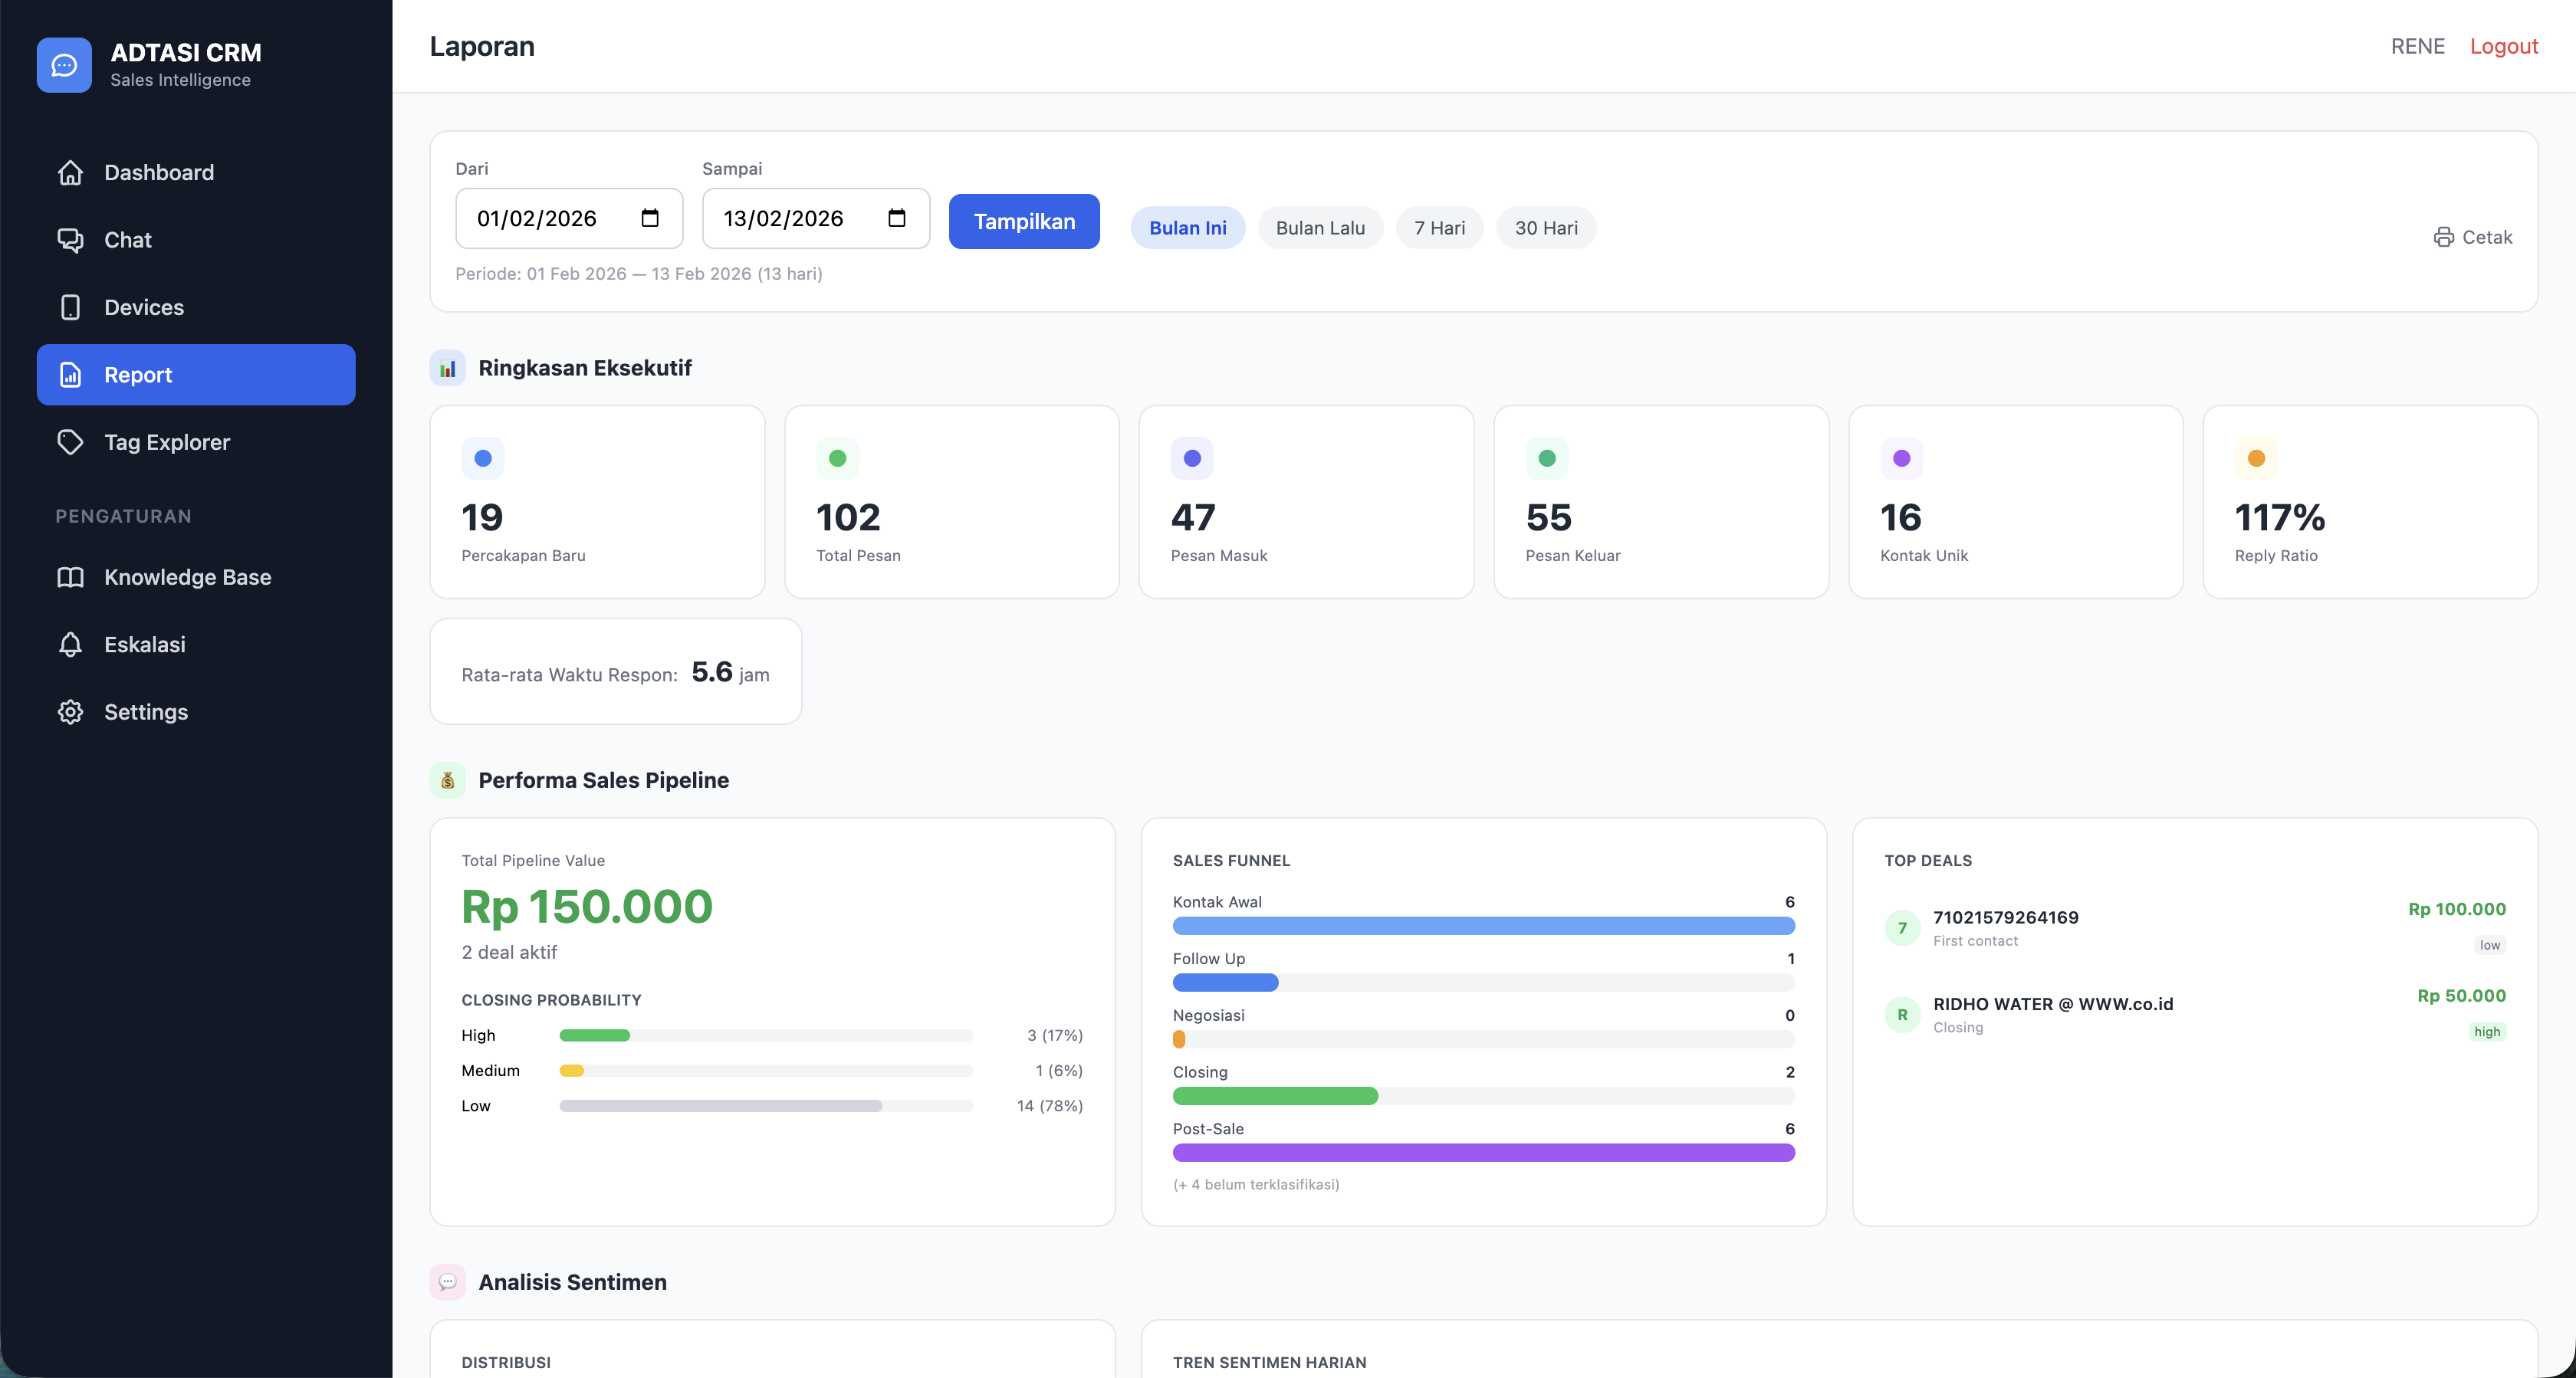The width and height of the screenshot is (2576, 1378).
Task: Click the Settings gear icon
Action: click(x=70, y=712)
